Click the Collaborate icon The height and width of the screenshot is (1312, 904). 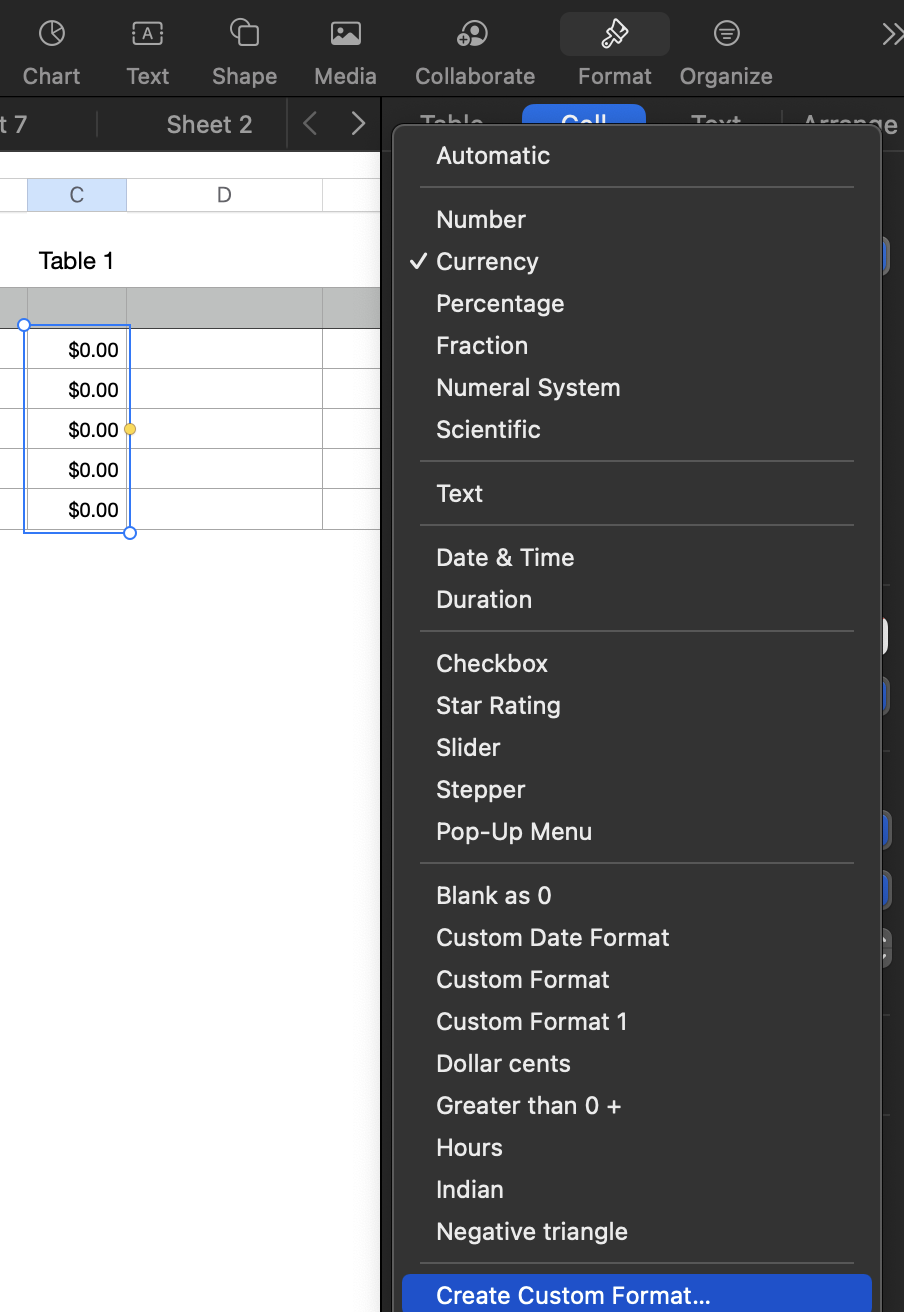474,35
